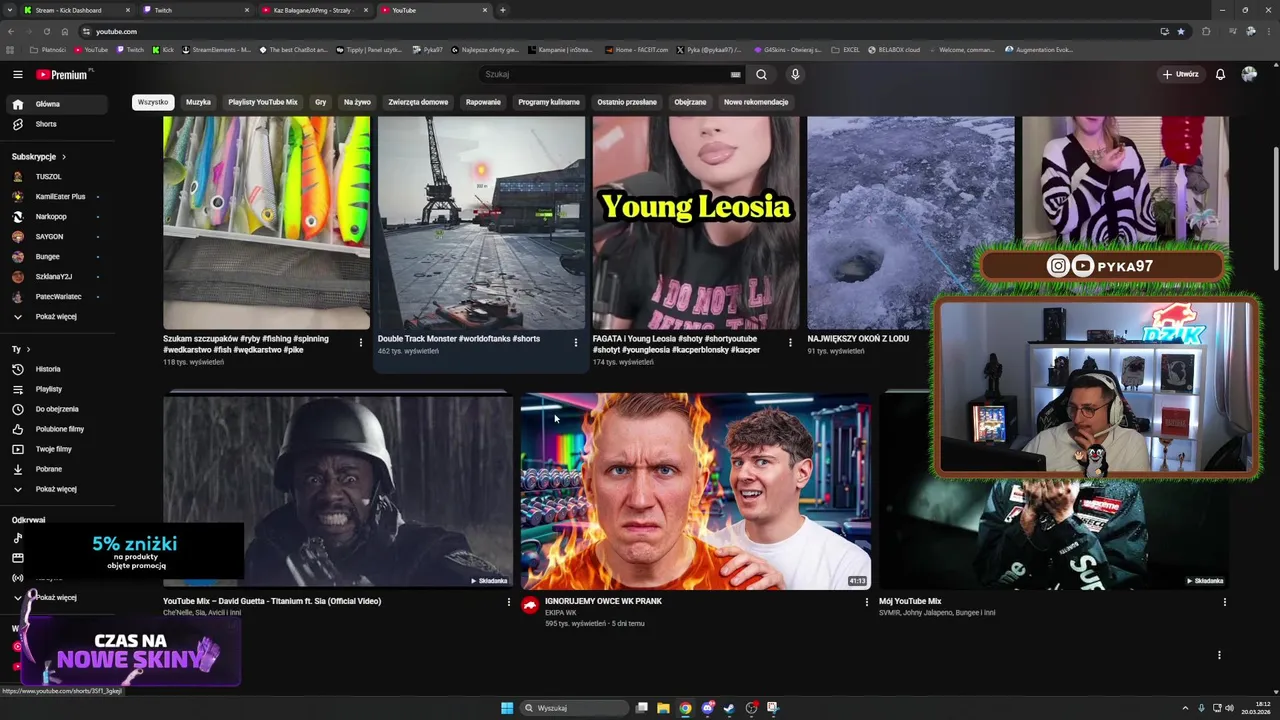Select the Nowe rekomendacje chip
1280x720 pixels.
point(756,102)
